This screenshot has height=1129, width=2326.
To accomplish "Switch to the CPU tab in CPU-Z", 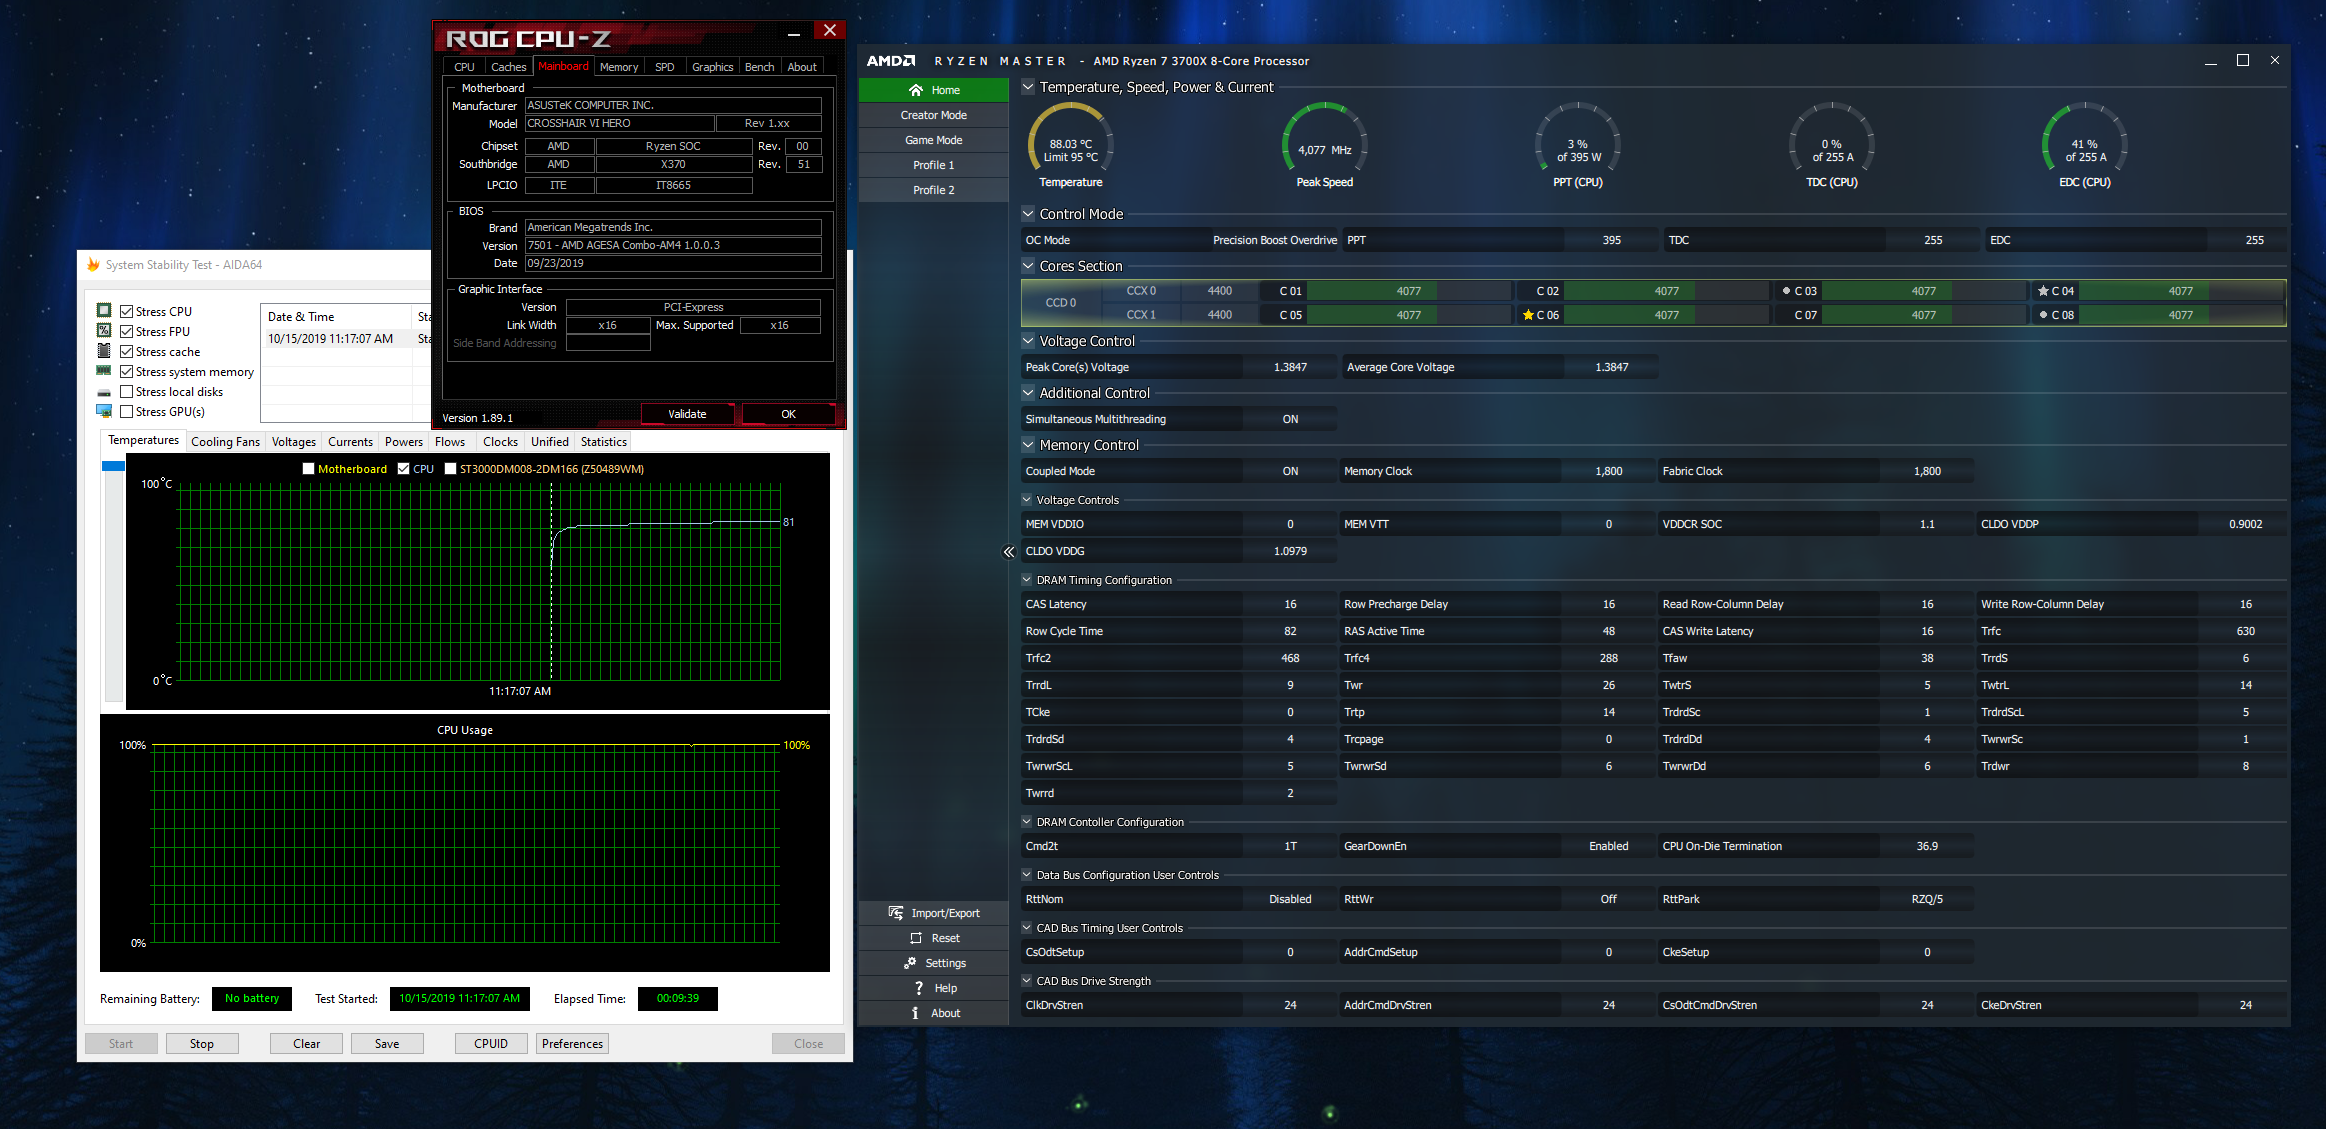I will point(464,67).
